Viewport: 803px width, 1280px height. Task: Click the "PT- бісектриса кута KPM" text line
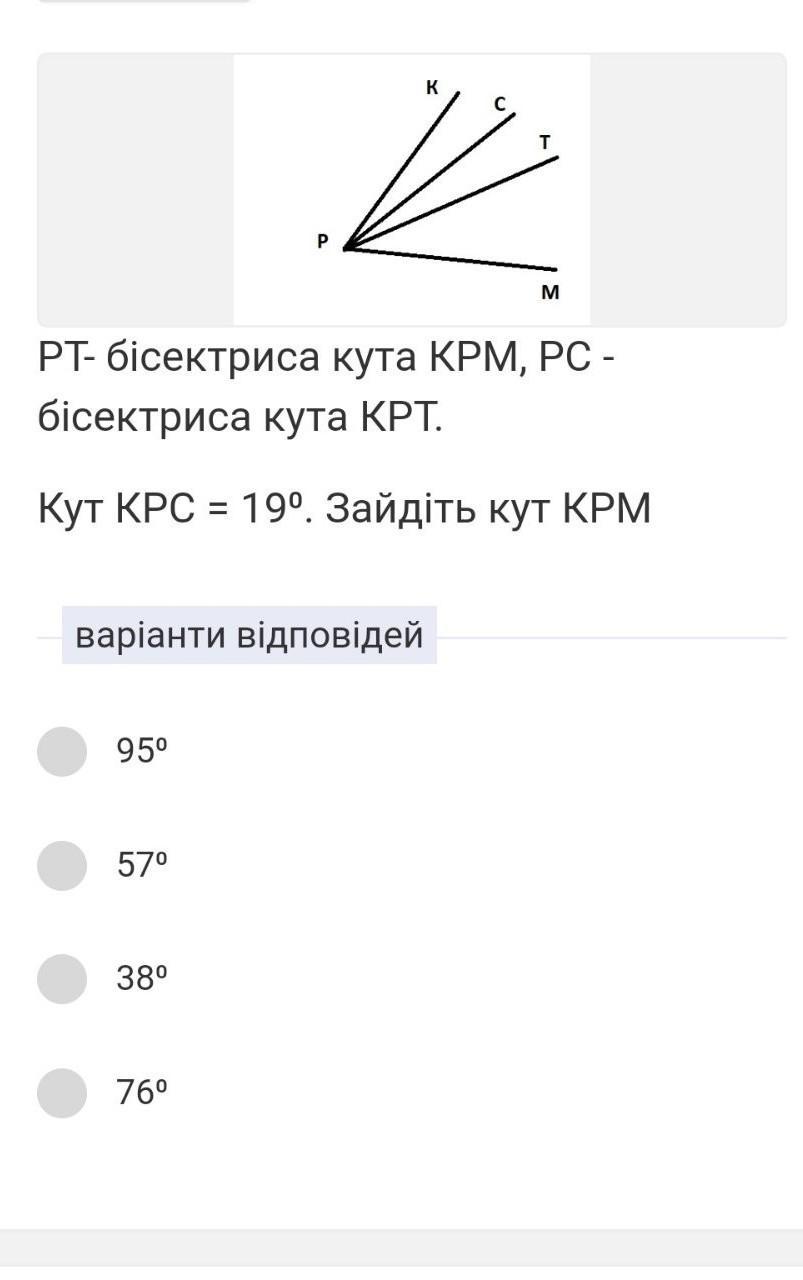tap(326, 357)
